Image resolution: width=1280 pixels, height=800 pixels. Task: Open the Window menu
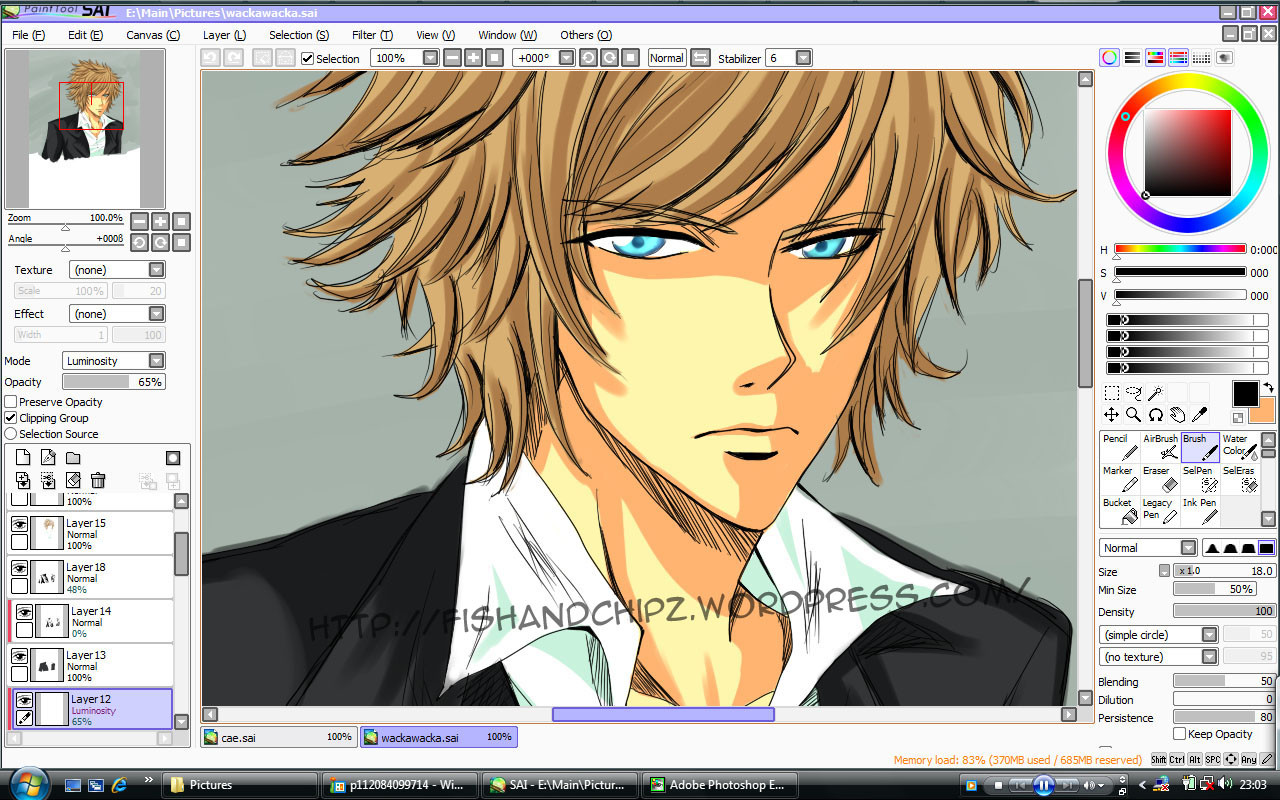507,35
